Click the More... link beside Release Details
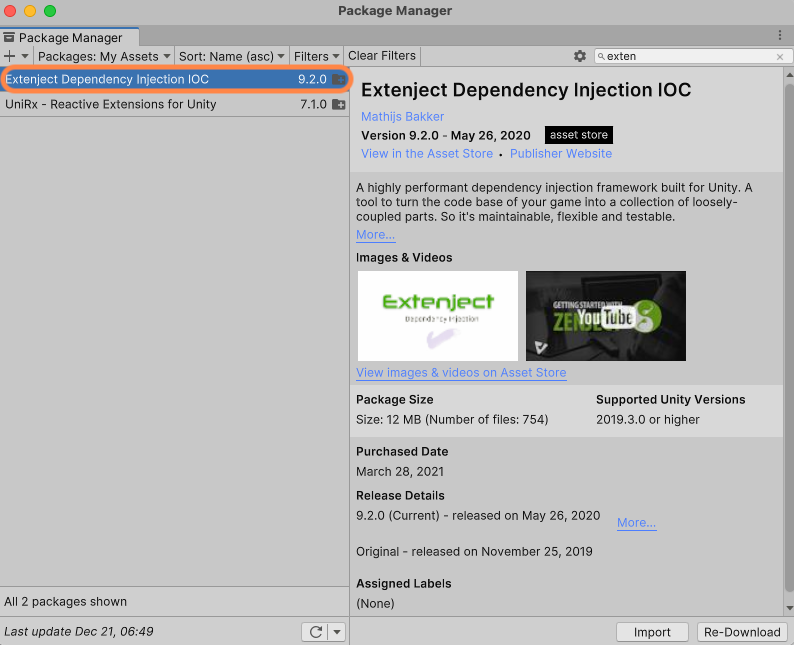The height and width of the screenshot is (645, 794). click(x=637, y=522)
